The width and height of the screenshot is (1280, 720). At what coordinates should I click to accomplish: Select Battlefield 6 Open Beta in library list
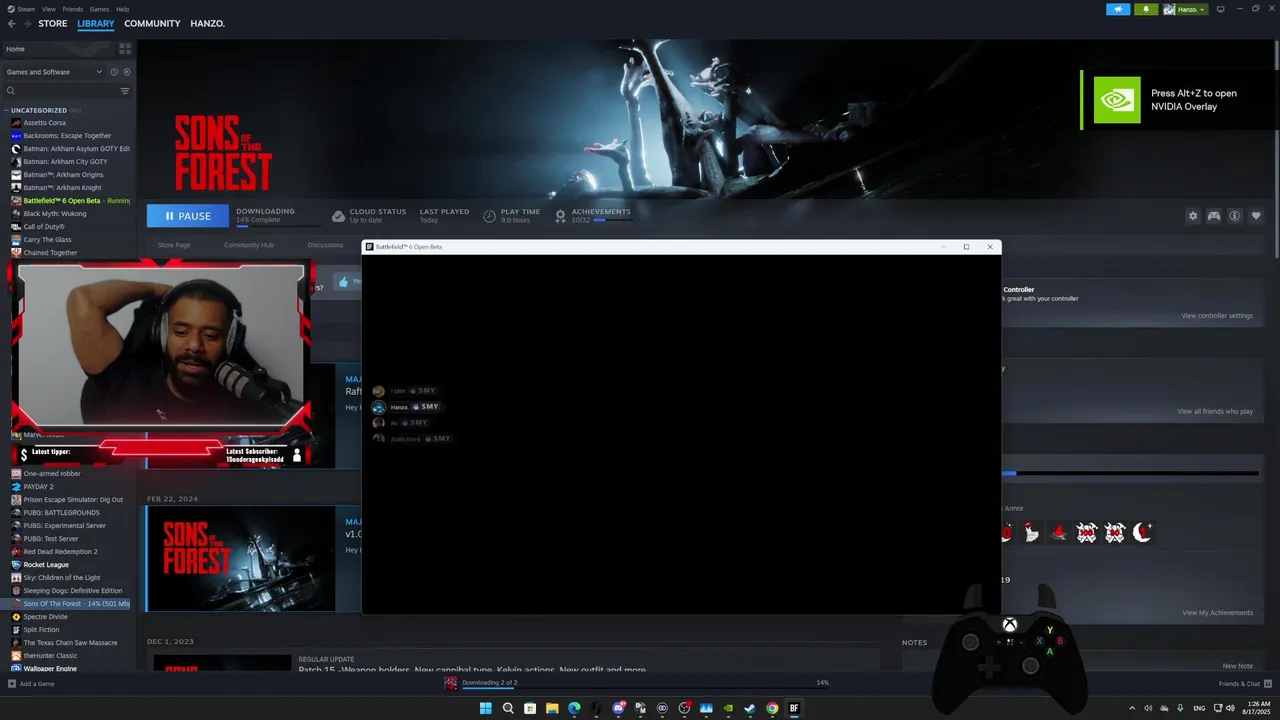click(70, 201)
